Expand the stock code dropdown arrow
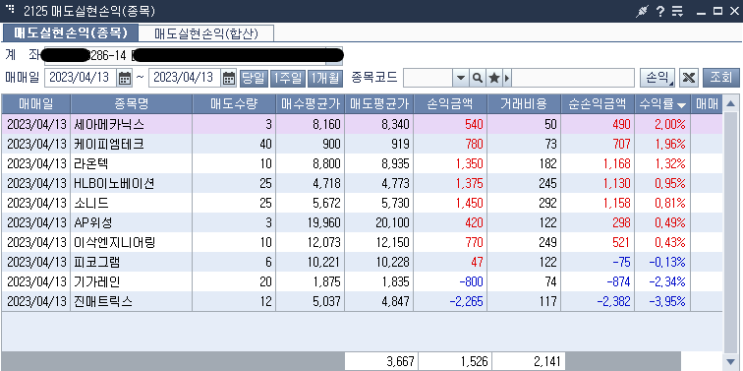 click(460, 78)
